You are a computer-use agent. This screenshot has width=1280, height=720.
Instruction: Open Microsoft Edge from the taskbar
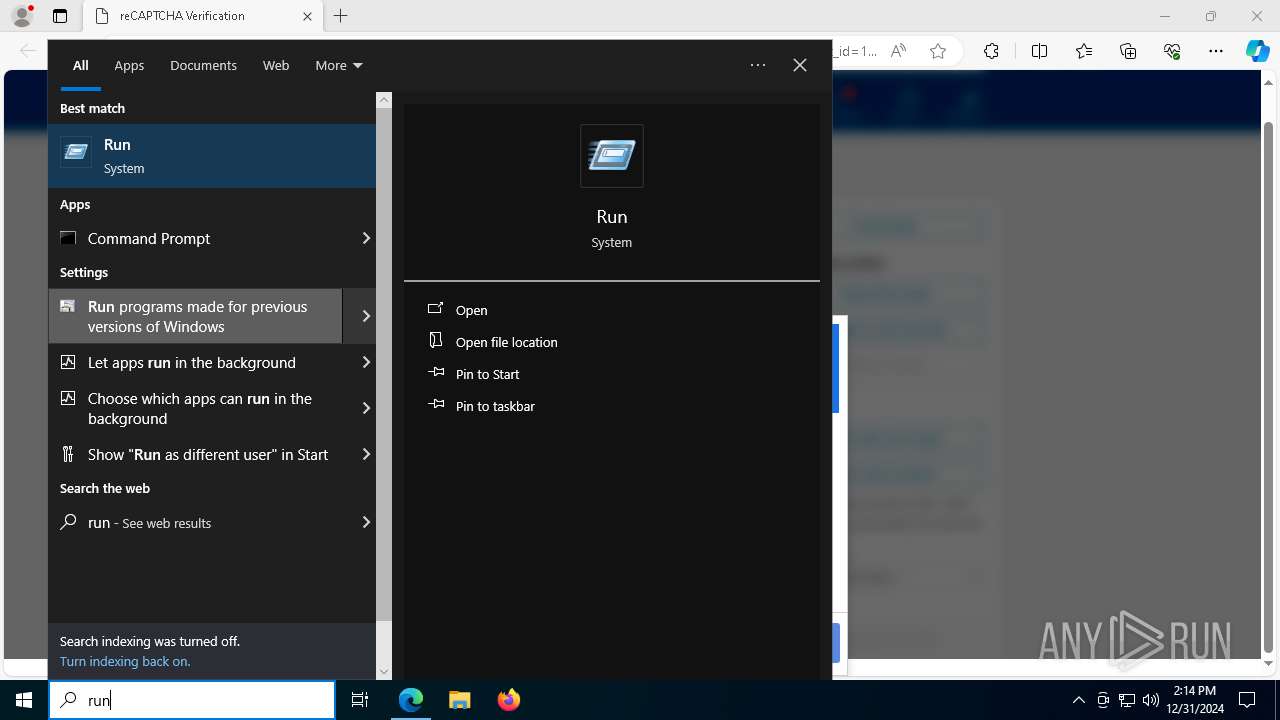[411, 700]
